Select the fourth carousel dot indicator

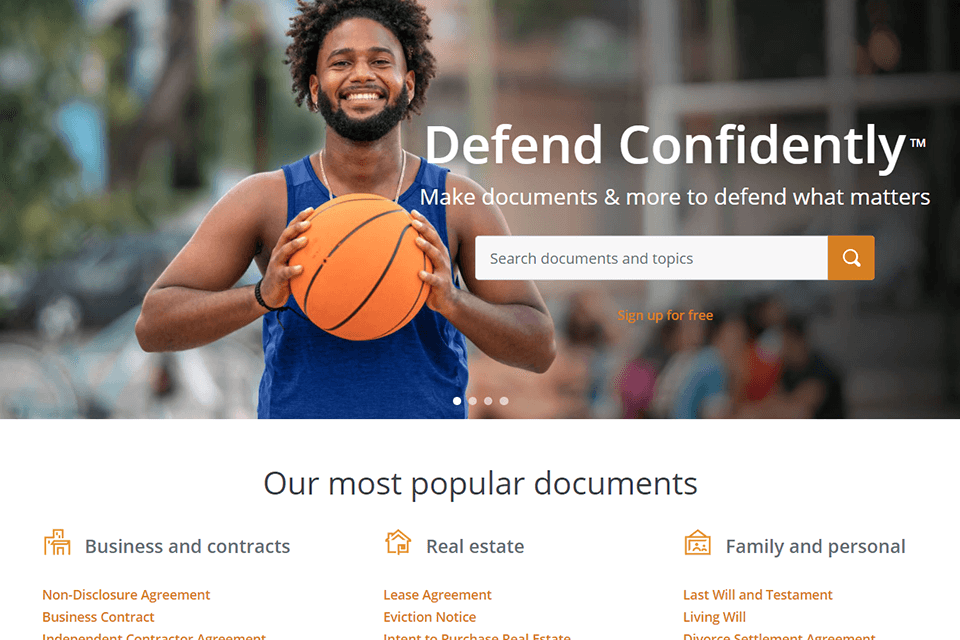pos(504,401)
